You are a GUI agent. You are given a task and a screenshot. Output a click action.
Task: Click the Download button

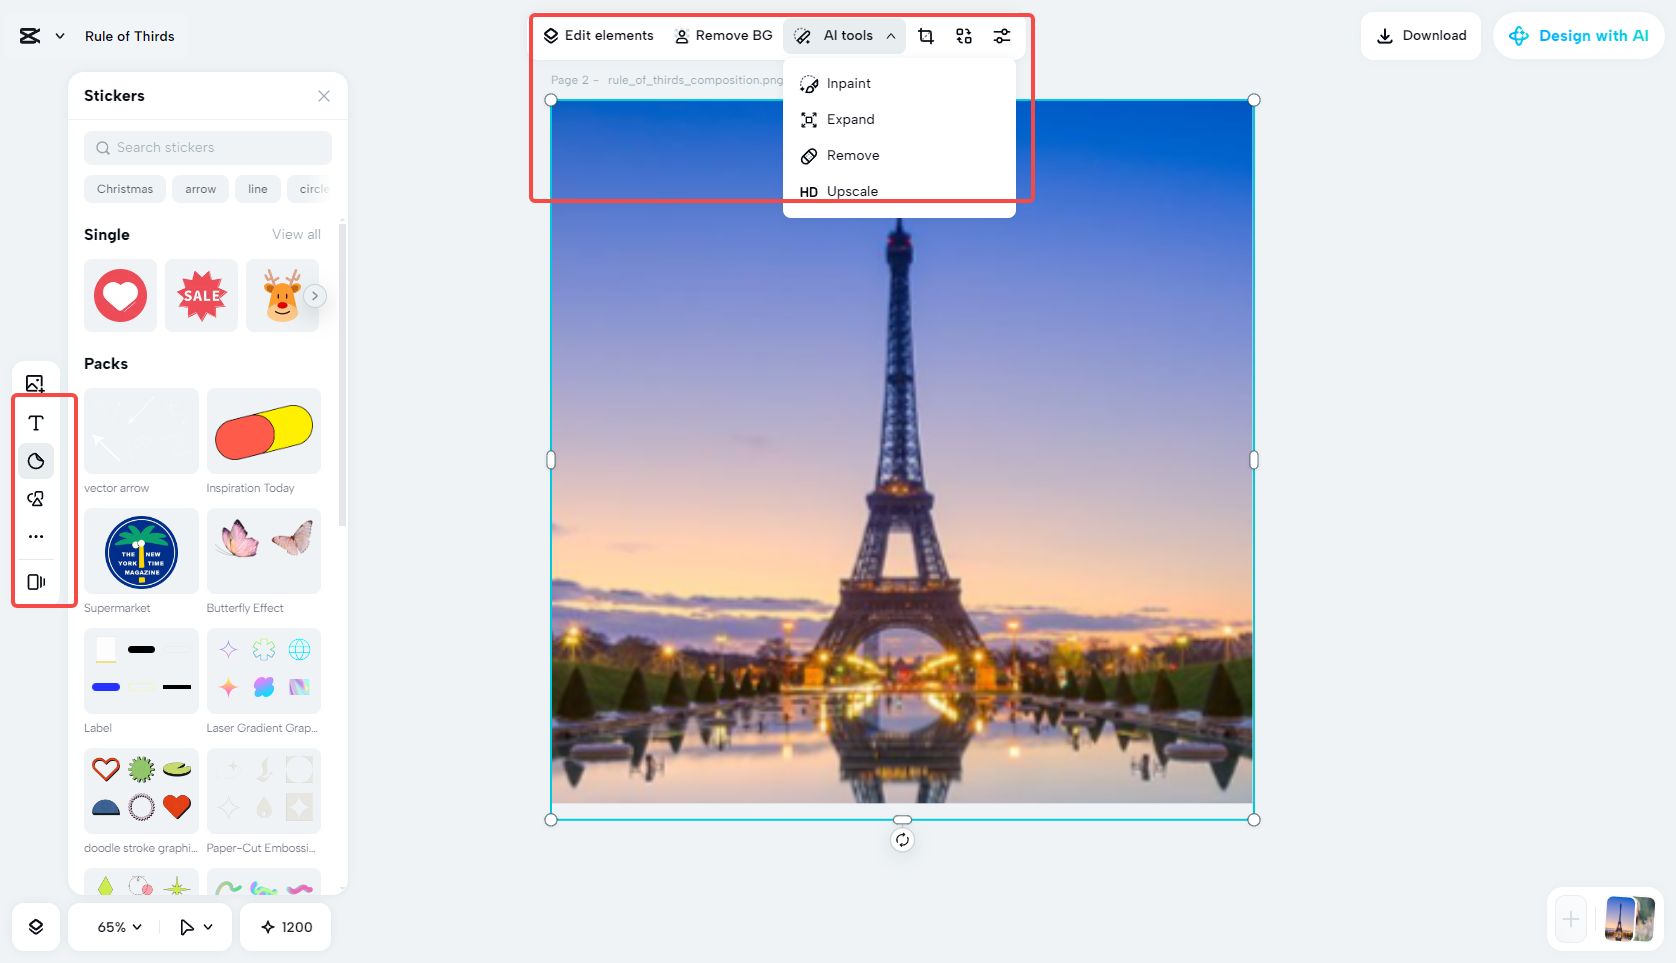[x=1421, y=35]
